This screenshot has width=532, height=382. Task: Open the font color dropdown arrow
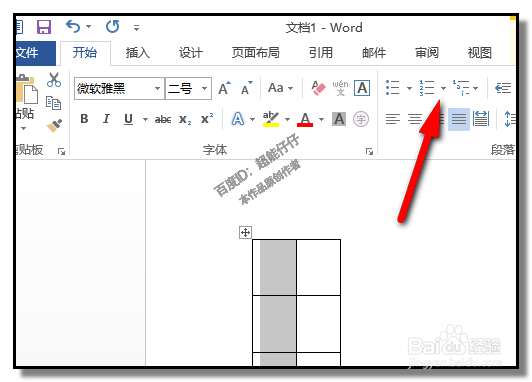click(x=321, y=119)
